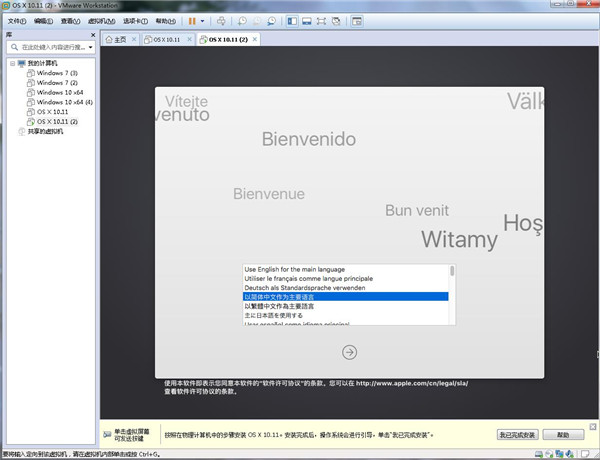
Task: Close the OS X 10.11 tab
Action: coord(189,39)
